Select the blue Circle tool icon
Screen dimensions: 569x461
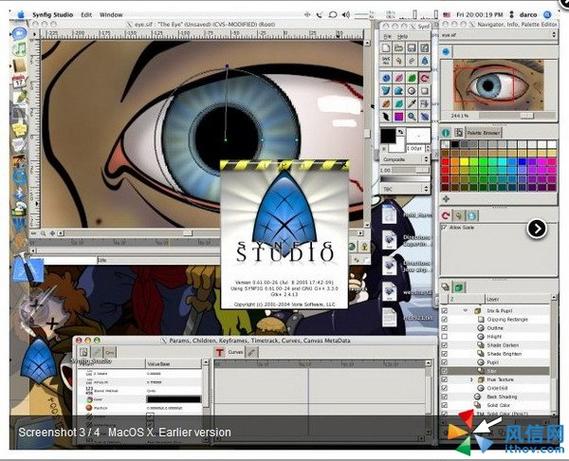pos(386,78)
